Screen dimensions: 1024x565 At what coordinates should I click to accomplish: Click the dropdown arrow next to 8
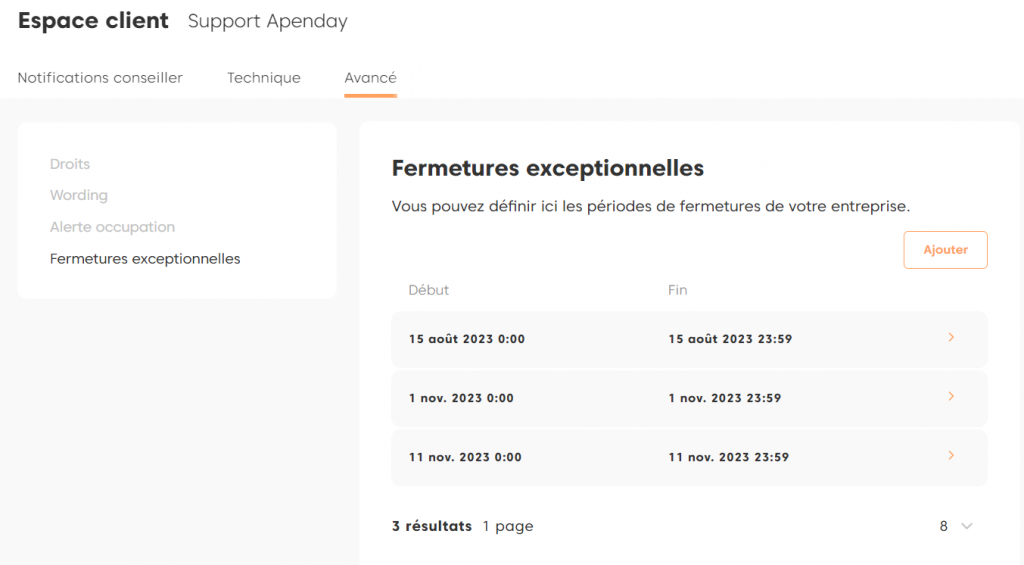967,526
